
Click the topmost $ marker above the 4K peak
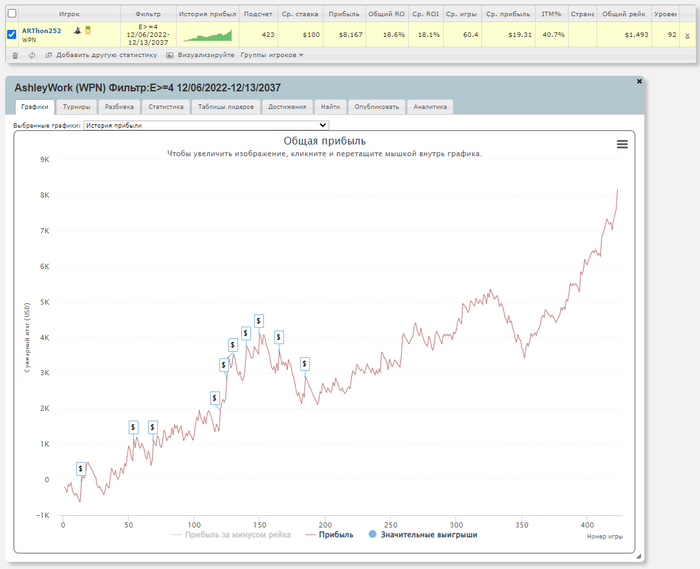259,321
